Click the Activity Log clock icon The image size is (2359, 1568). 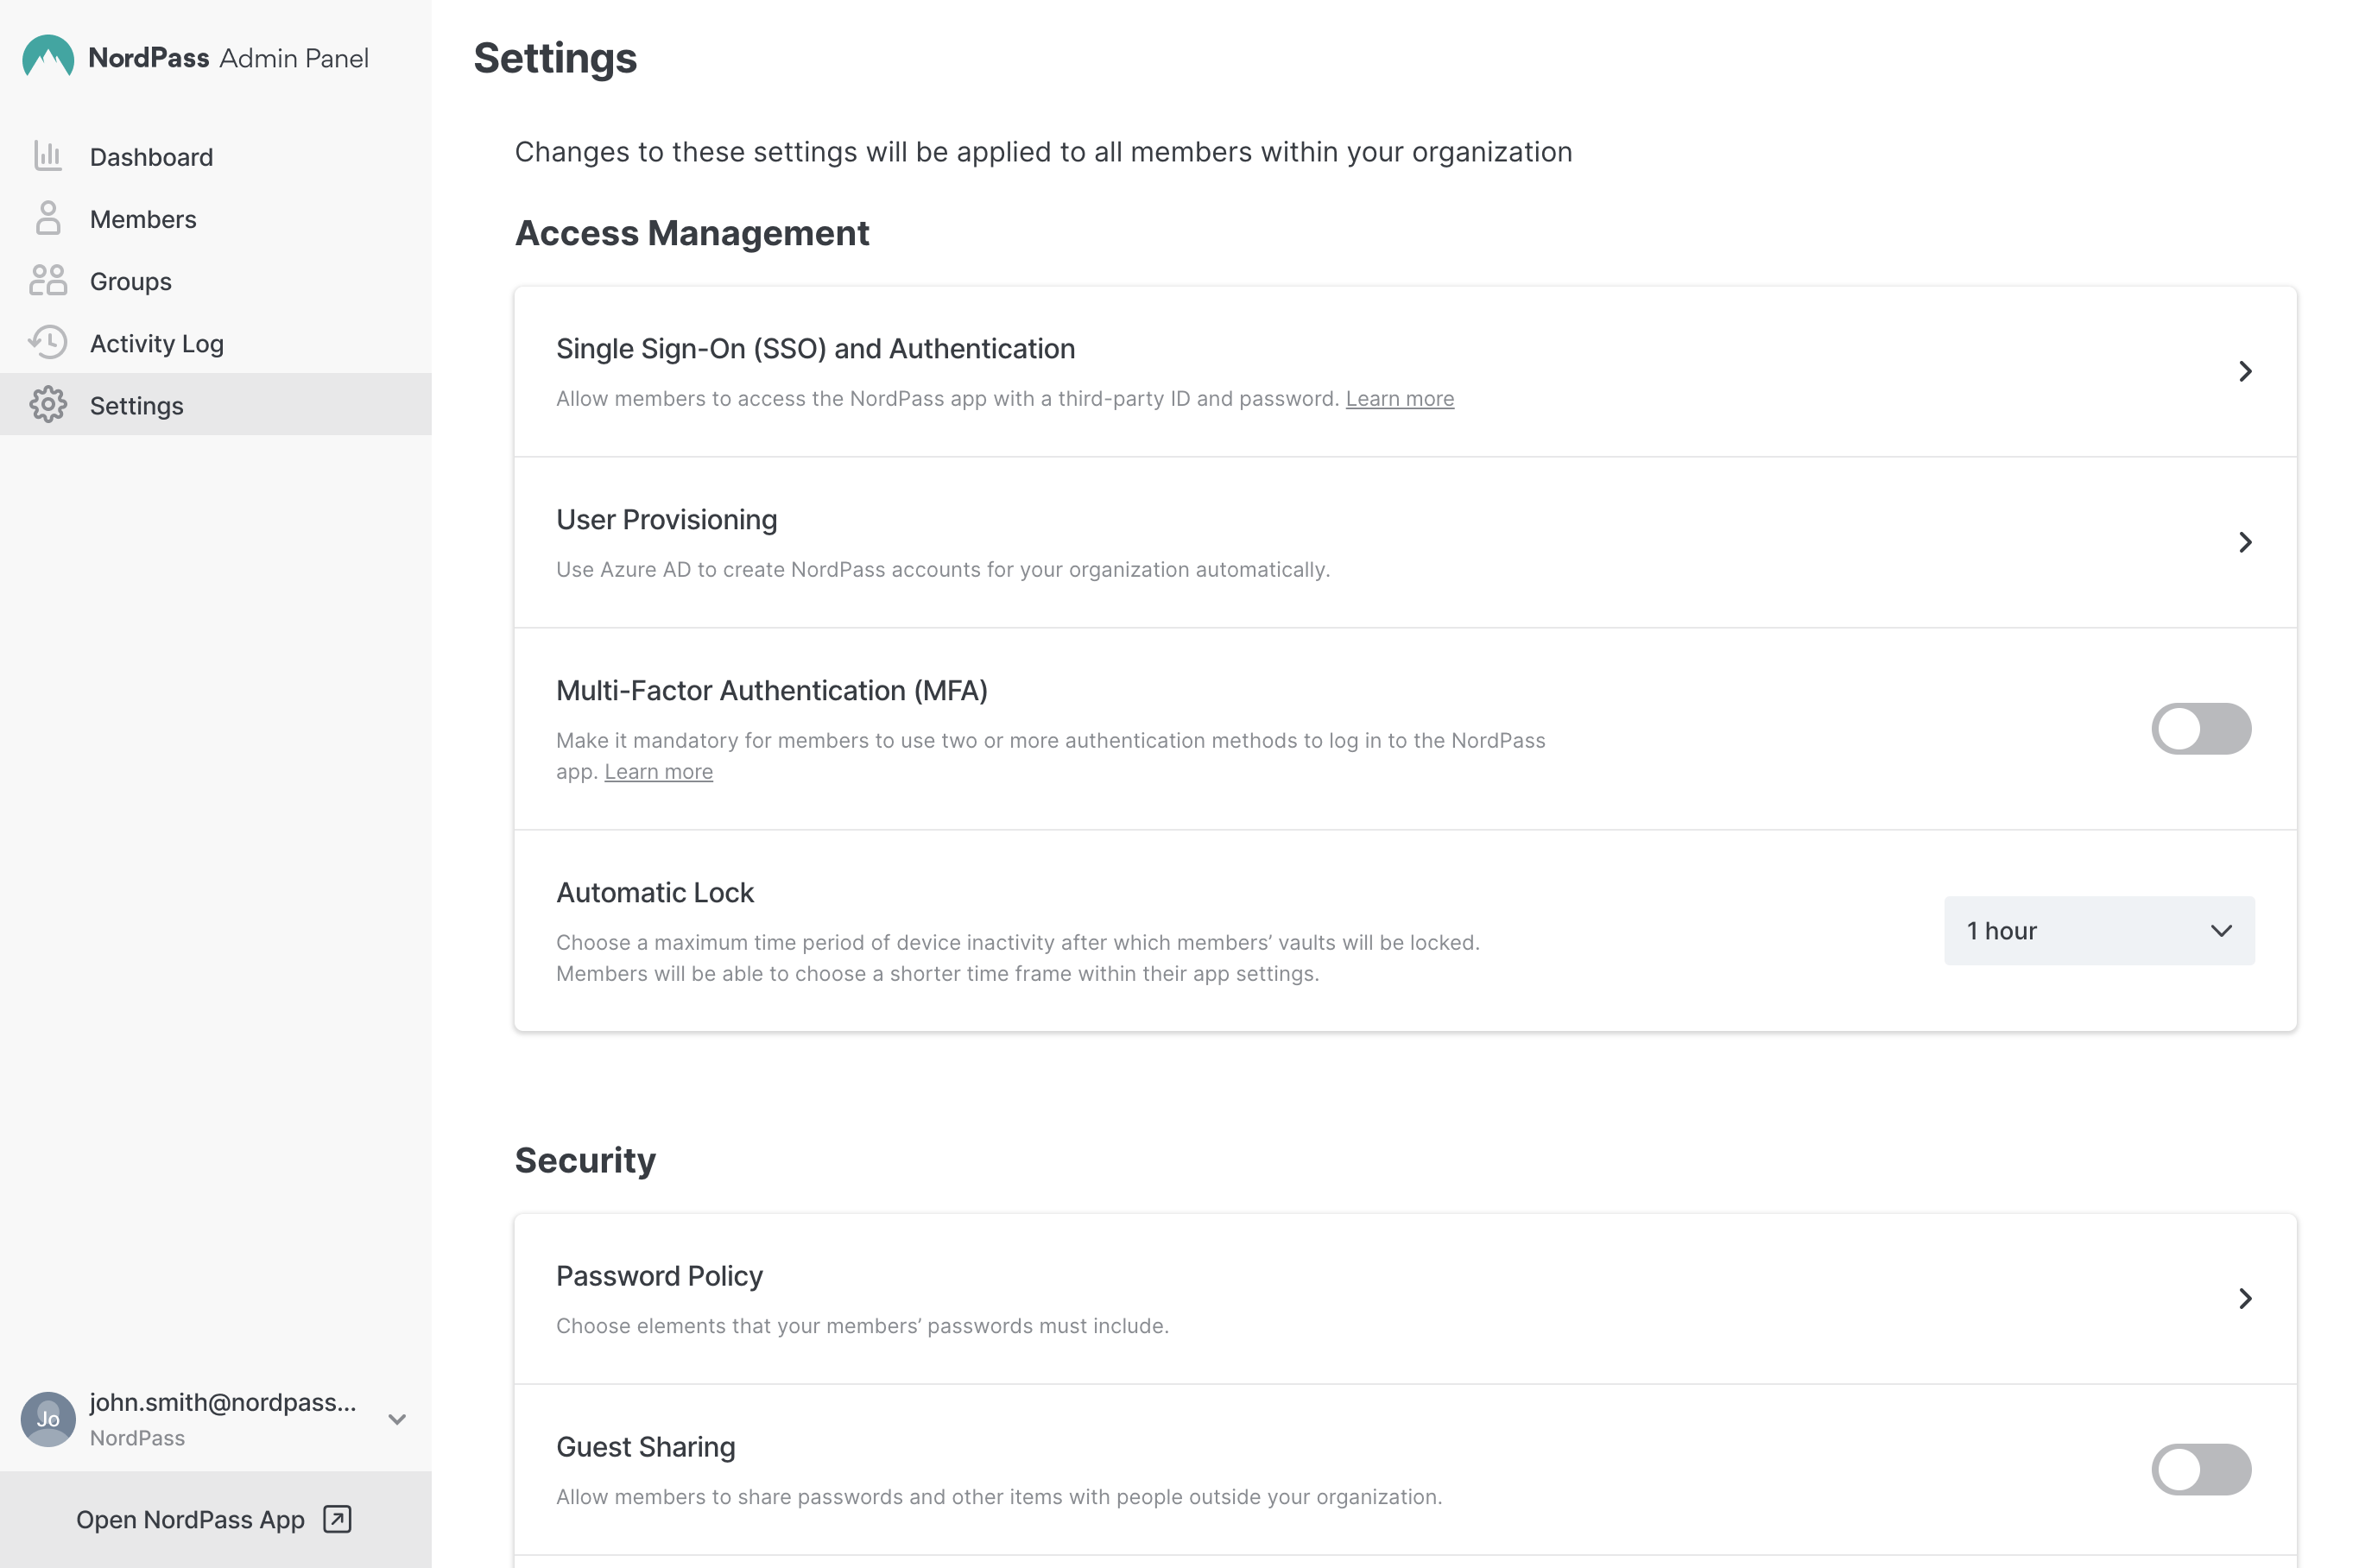coord(48,343)
